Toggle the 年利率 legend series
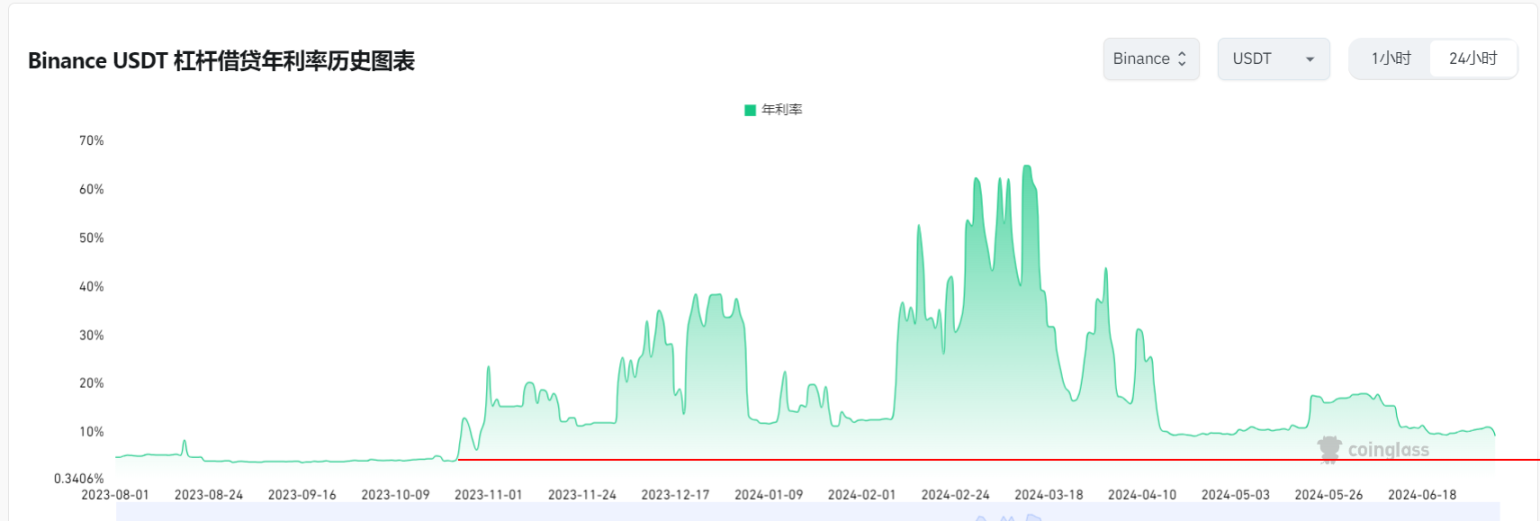Screen dimensions: 1540x521 coord(773,110)
